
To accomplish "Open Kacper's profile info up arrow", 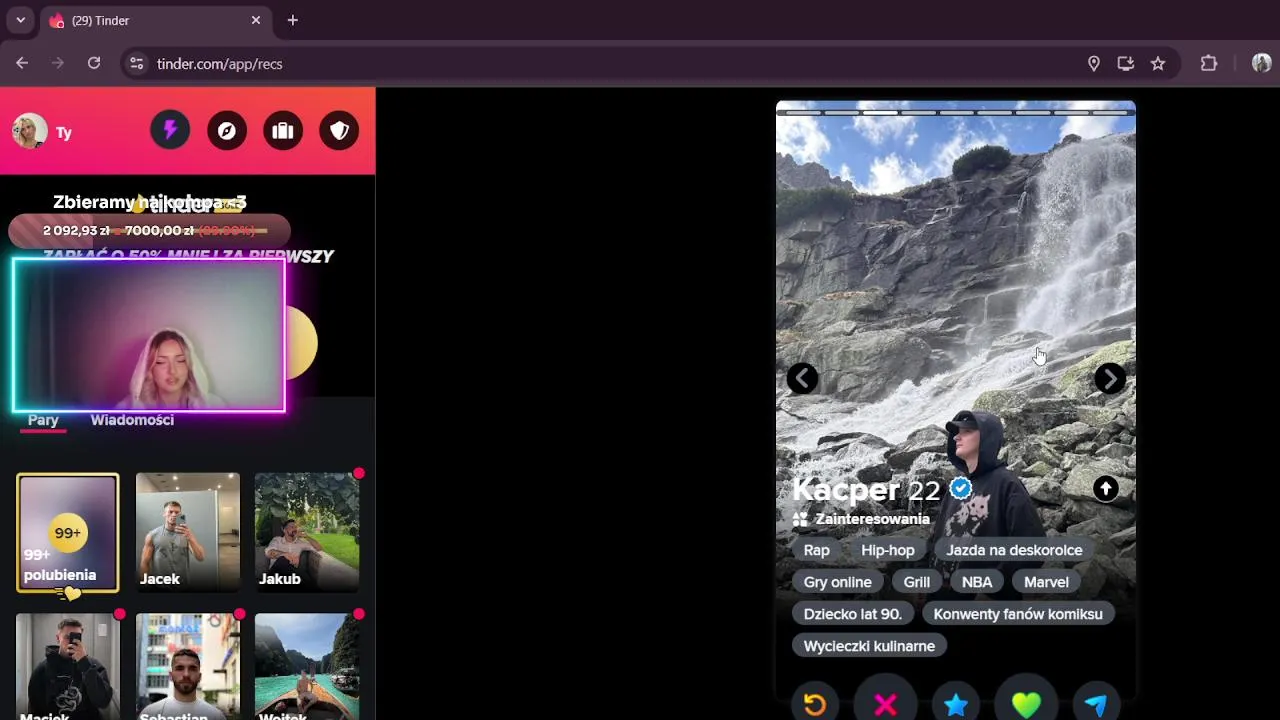I will point(1105,488).
